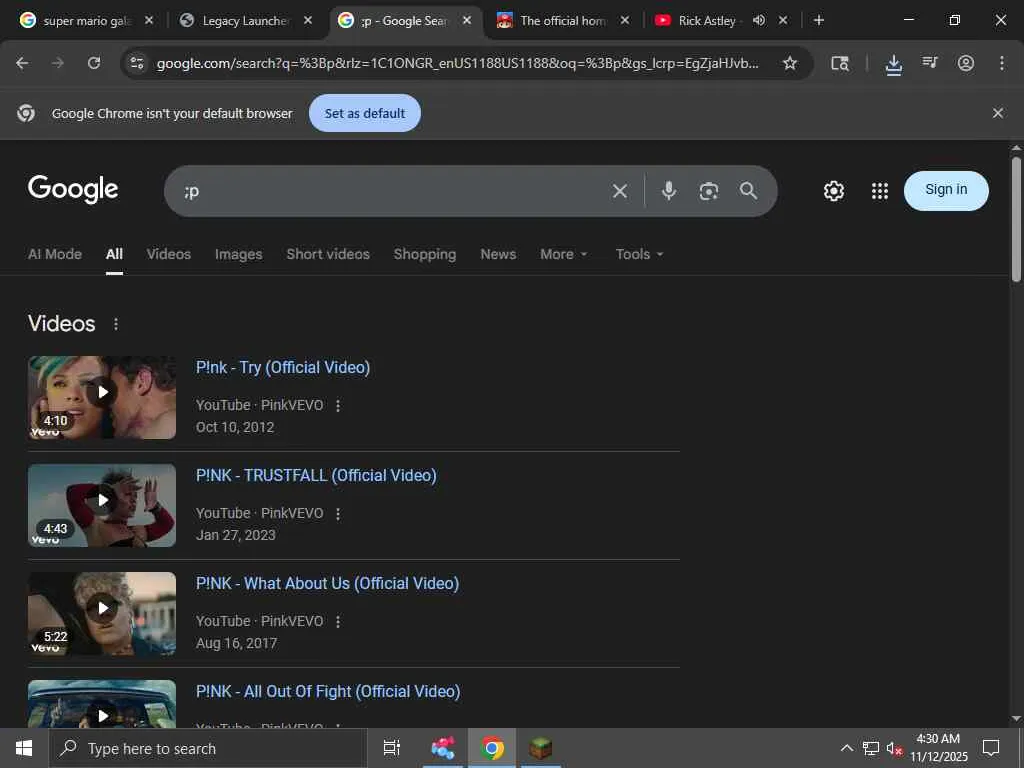
Task: Select the Short videos search tab
Action: [x=328, y=254]
